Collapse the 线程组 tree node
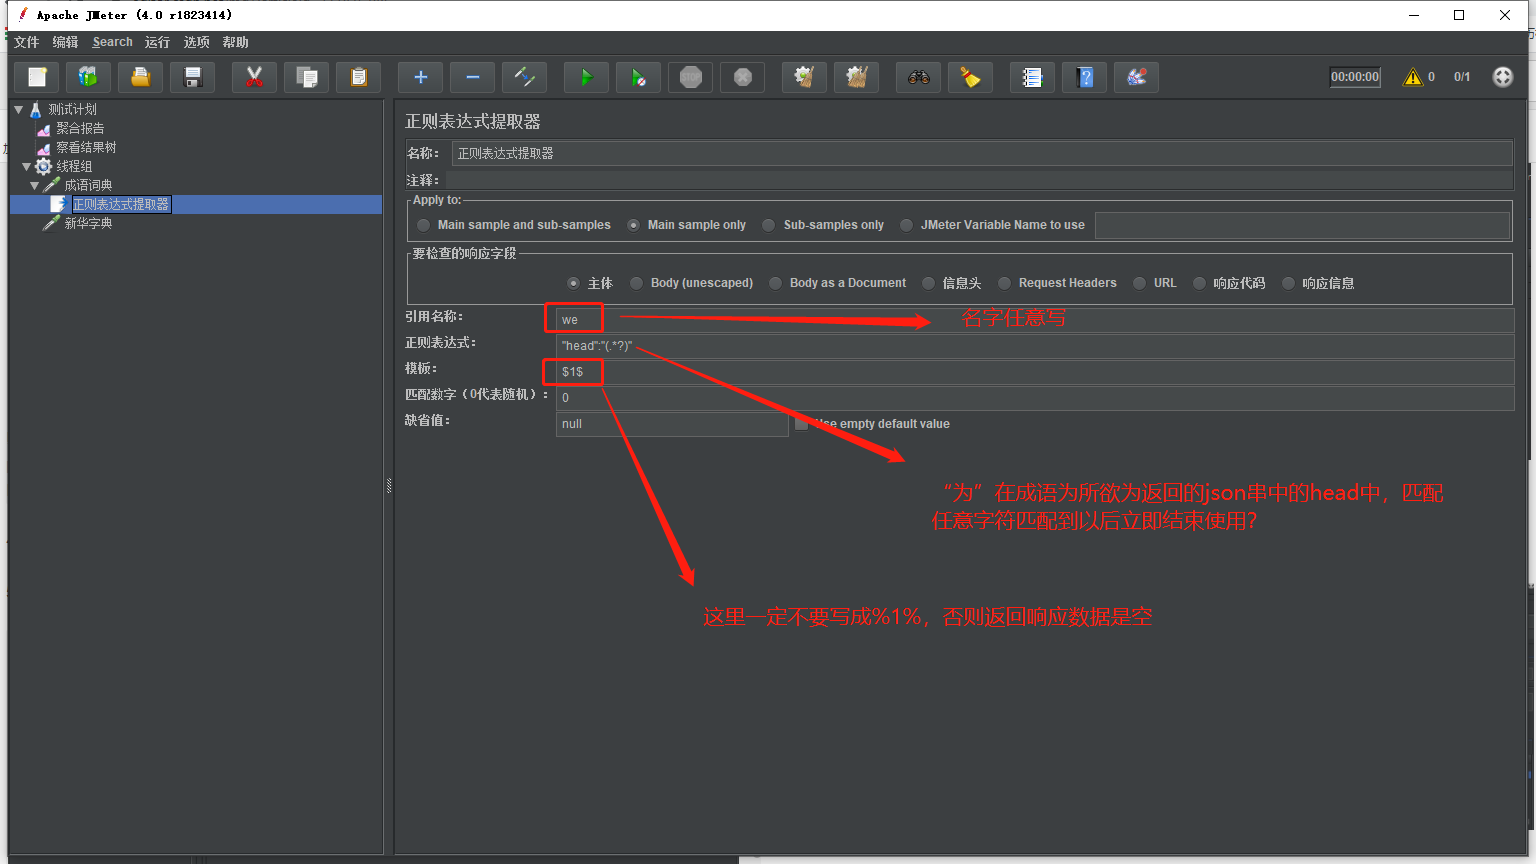This screenshot has height=864, width=1536. pyautogui.click(x=27, y=166)
